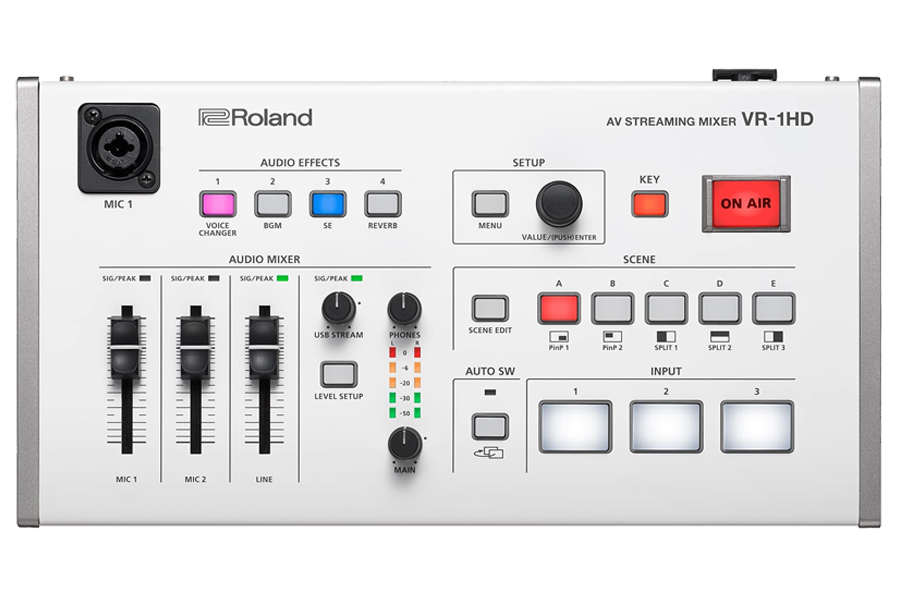Screen dimensions: 900x600
Task: Click the PinP 1 layout icon
Action: pyautogui.click(x=559, y=337)
